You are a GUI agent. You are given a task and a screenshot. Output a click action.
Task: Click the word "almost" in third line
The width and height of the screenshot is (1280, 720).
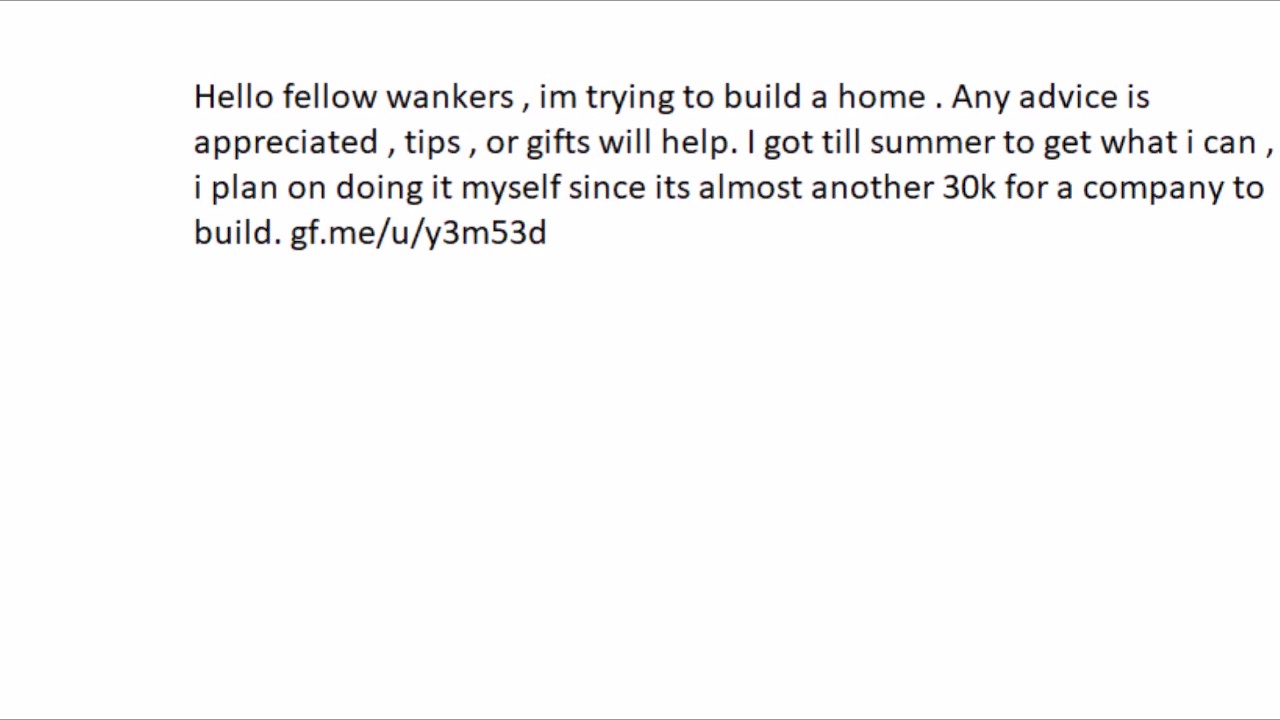click(750, 188)
